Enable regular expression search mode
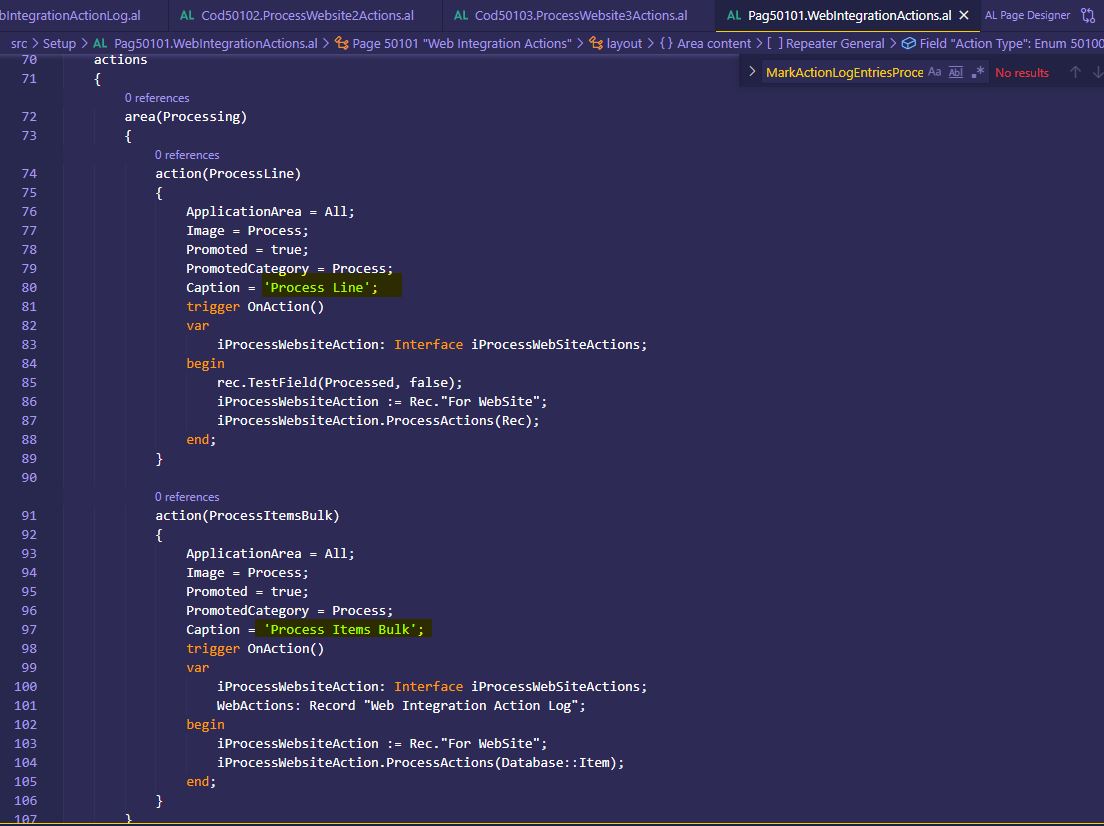The height and width of the screenshot is (826, 1104). pos(977,71)
